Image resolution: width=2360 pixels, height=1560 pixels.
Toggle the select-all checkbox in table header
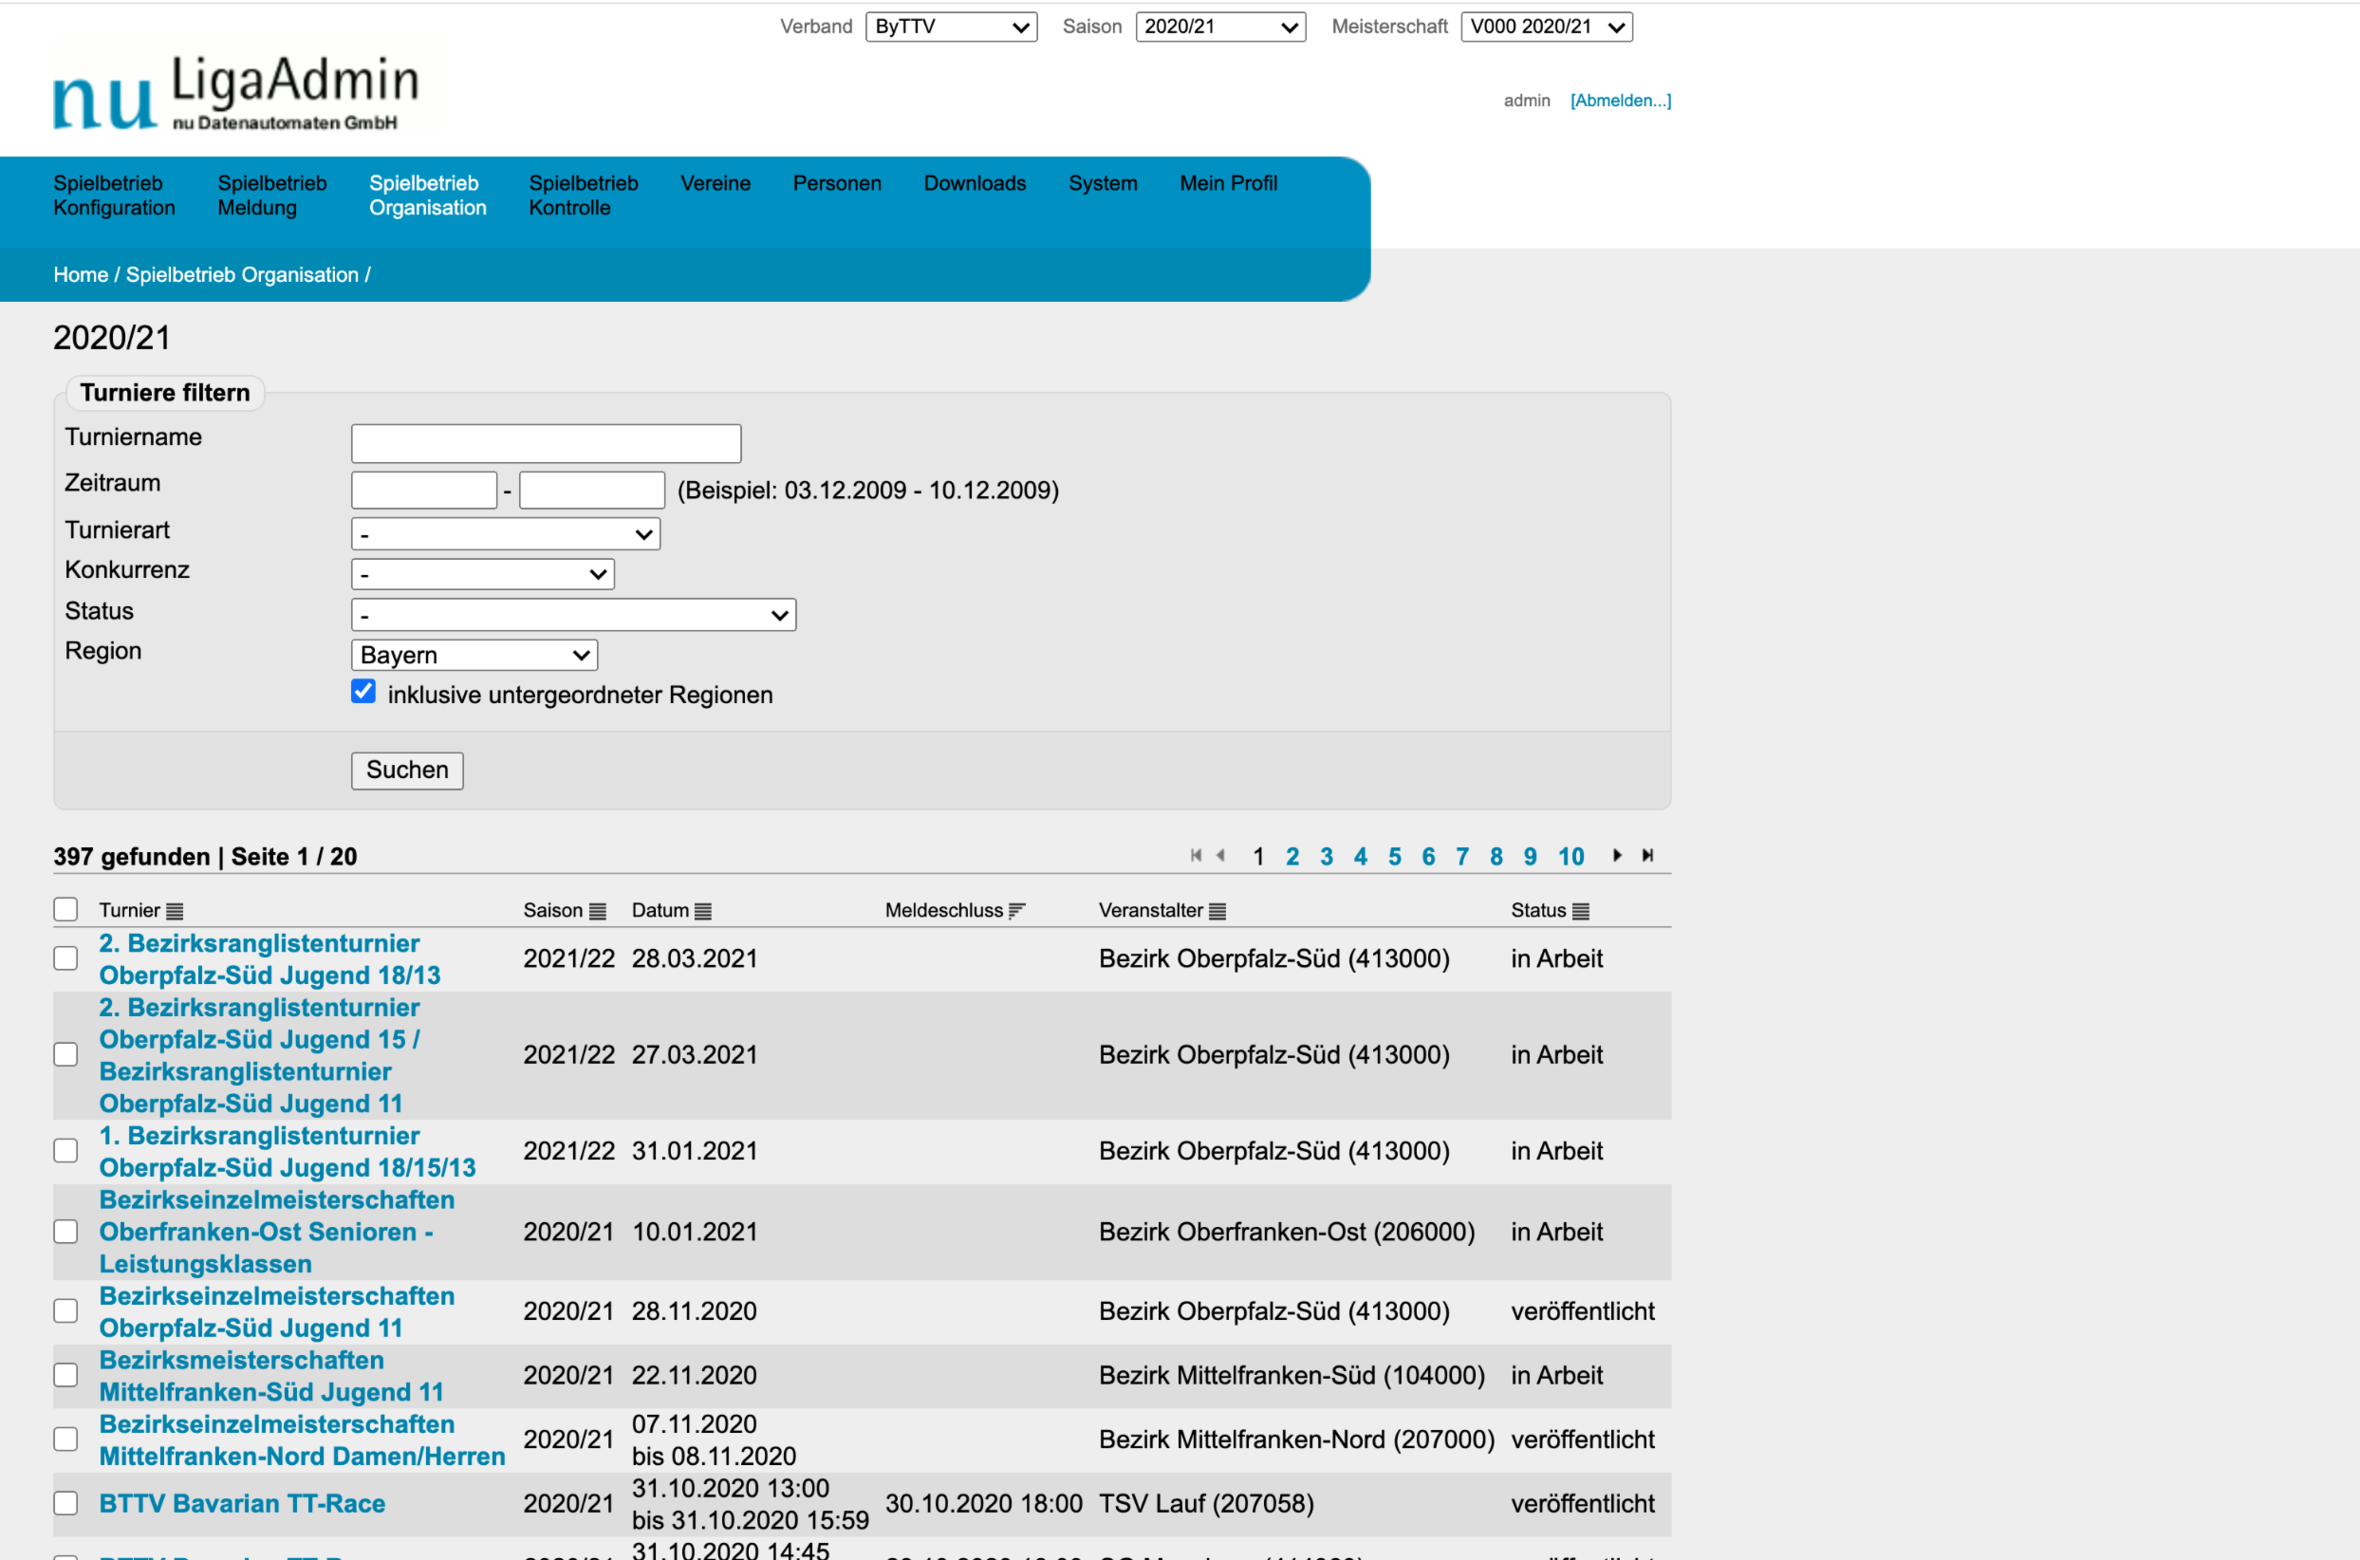[x=66, y=909]
